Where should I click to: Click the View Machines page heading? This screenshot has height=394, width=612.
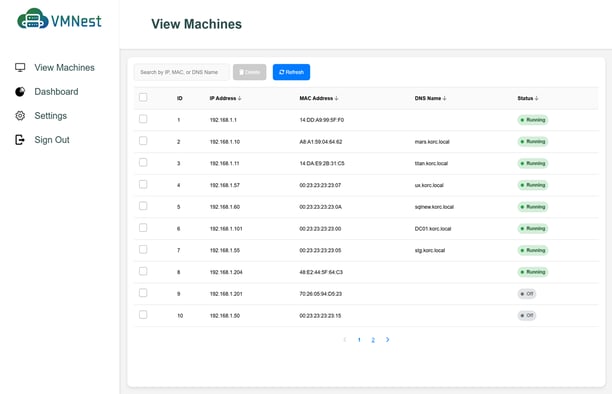196,24
